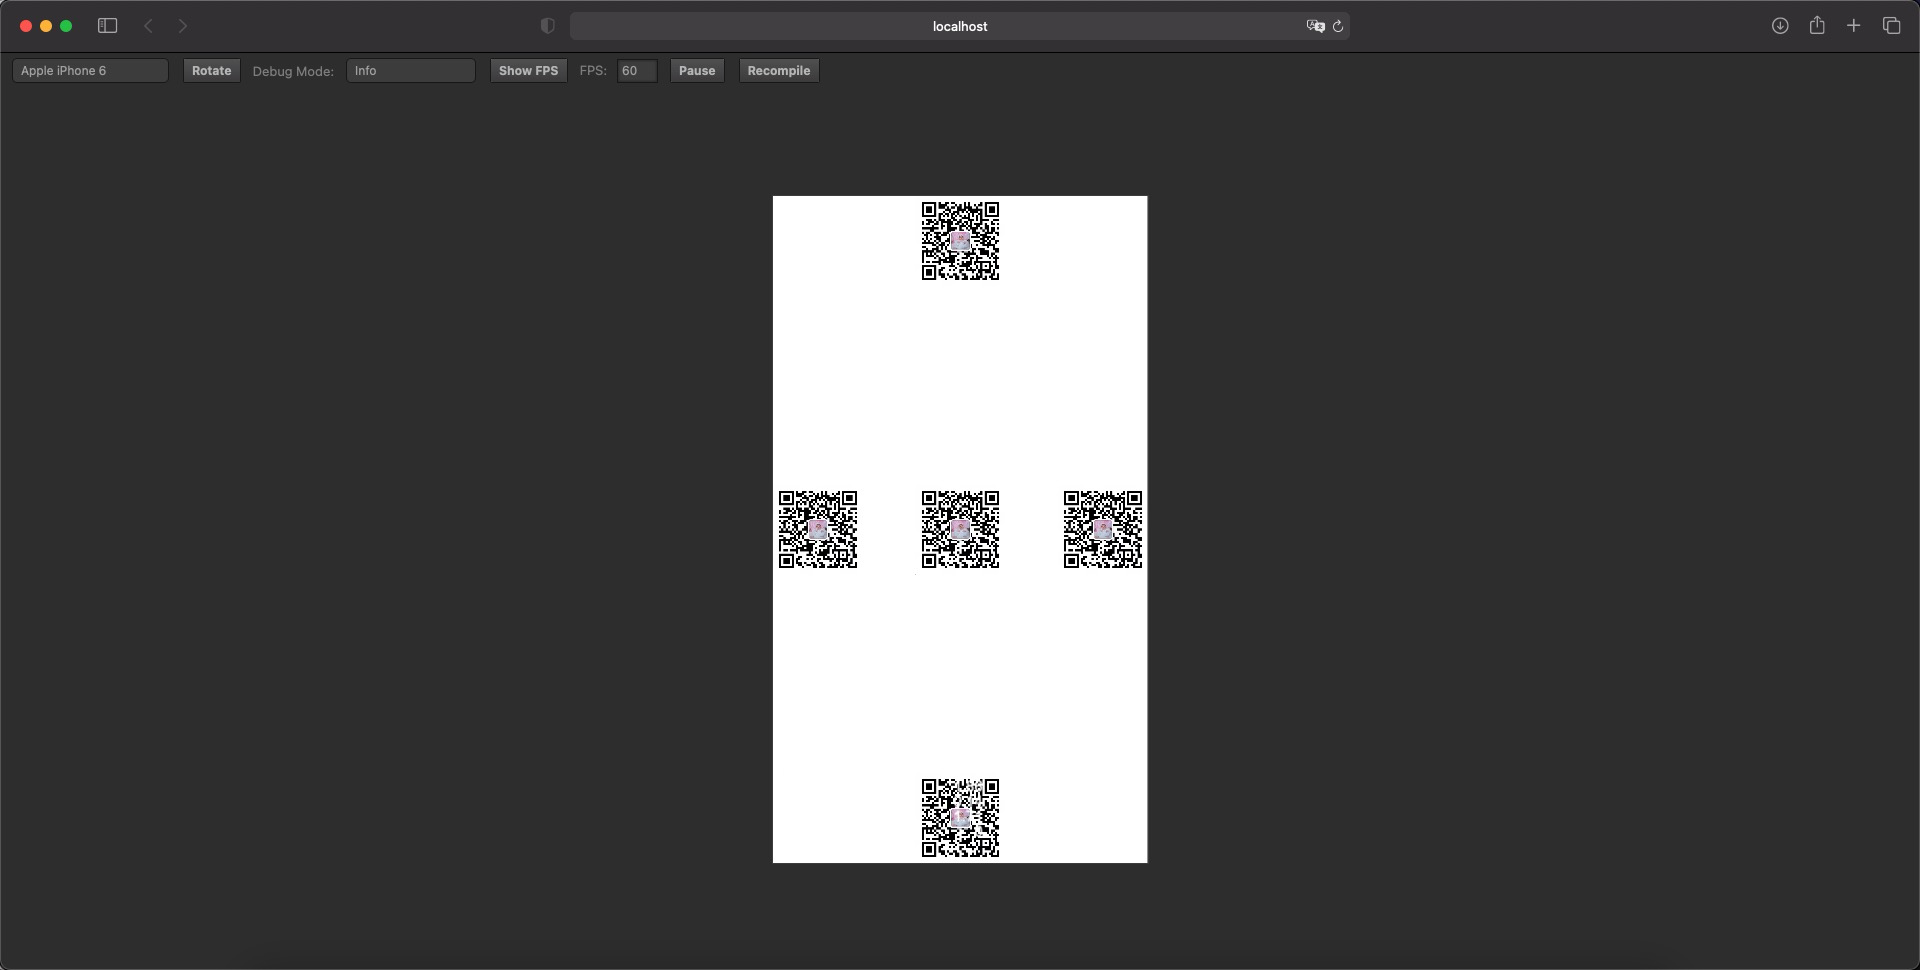Click the top QR code image
Viewport: 1920px width, 970px height.
point(960,241)
